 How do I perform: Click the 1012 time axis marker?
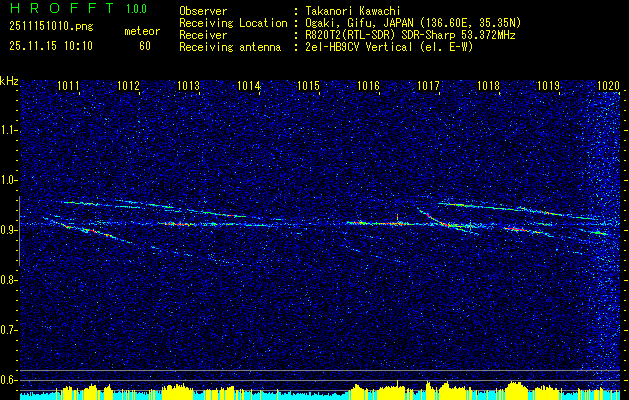coord(128,85)
